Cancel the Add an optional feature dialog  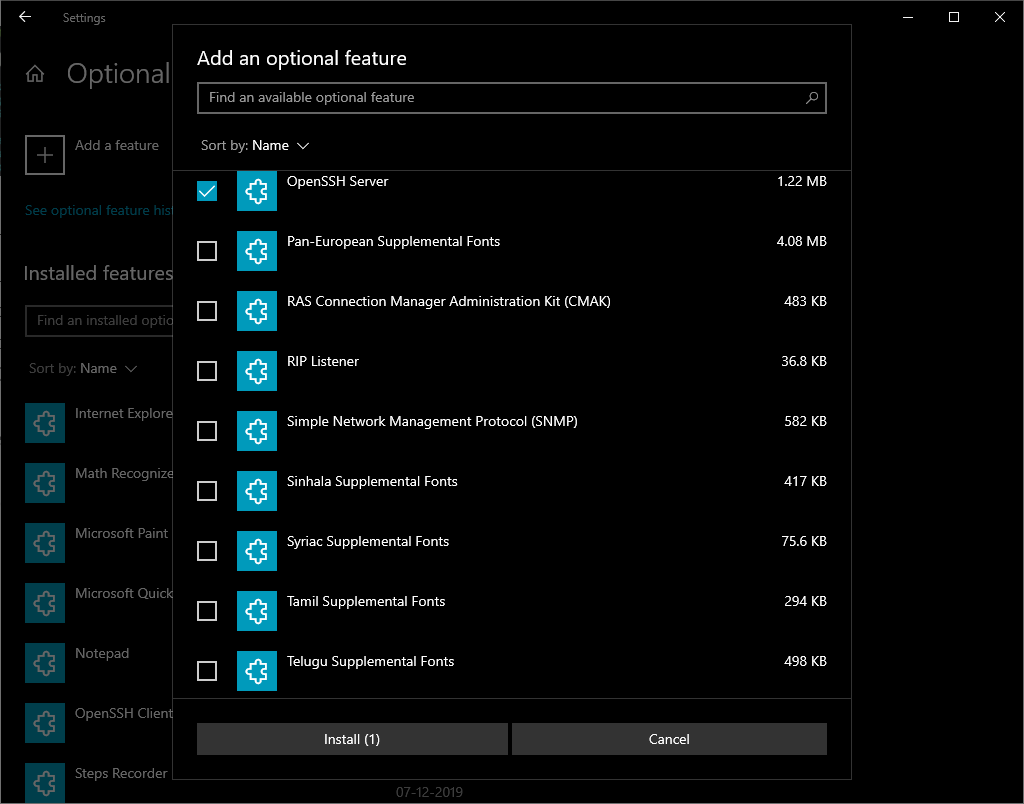pyautogui.click(x=669, y=739)
